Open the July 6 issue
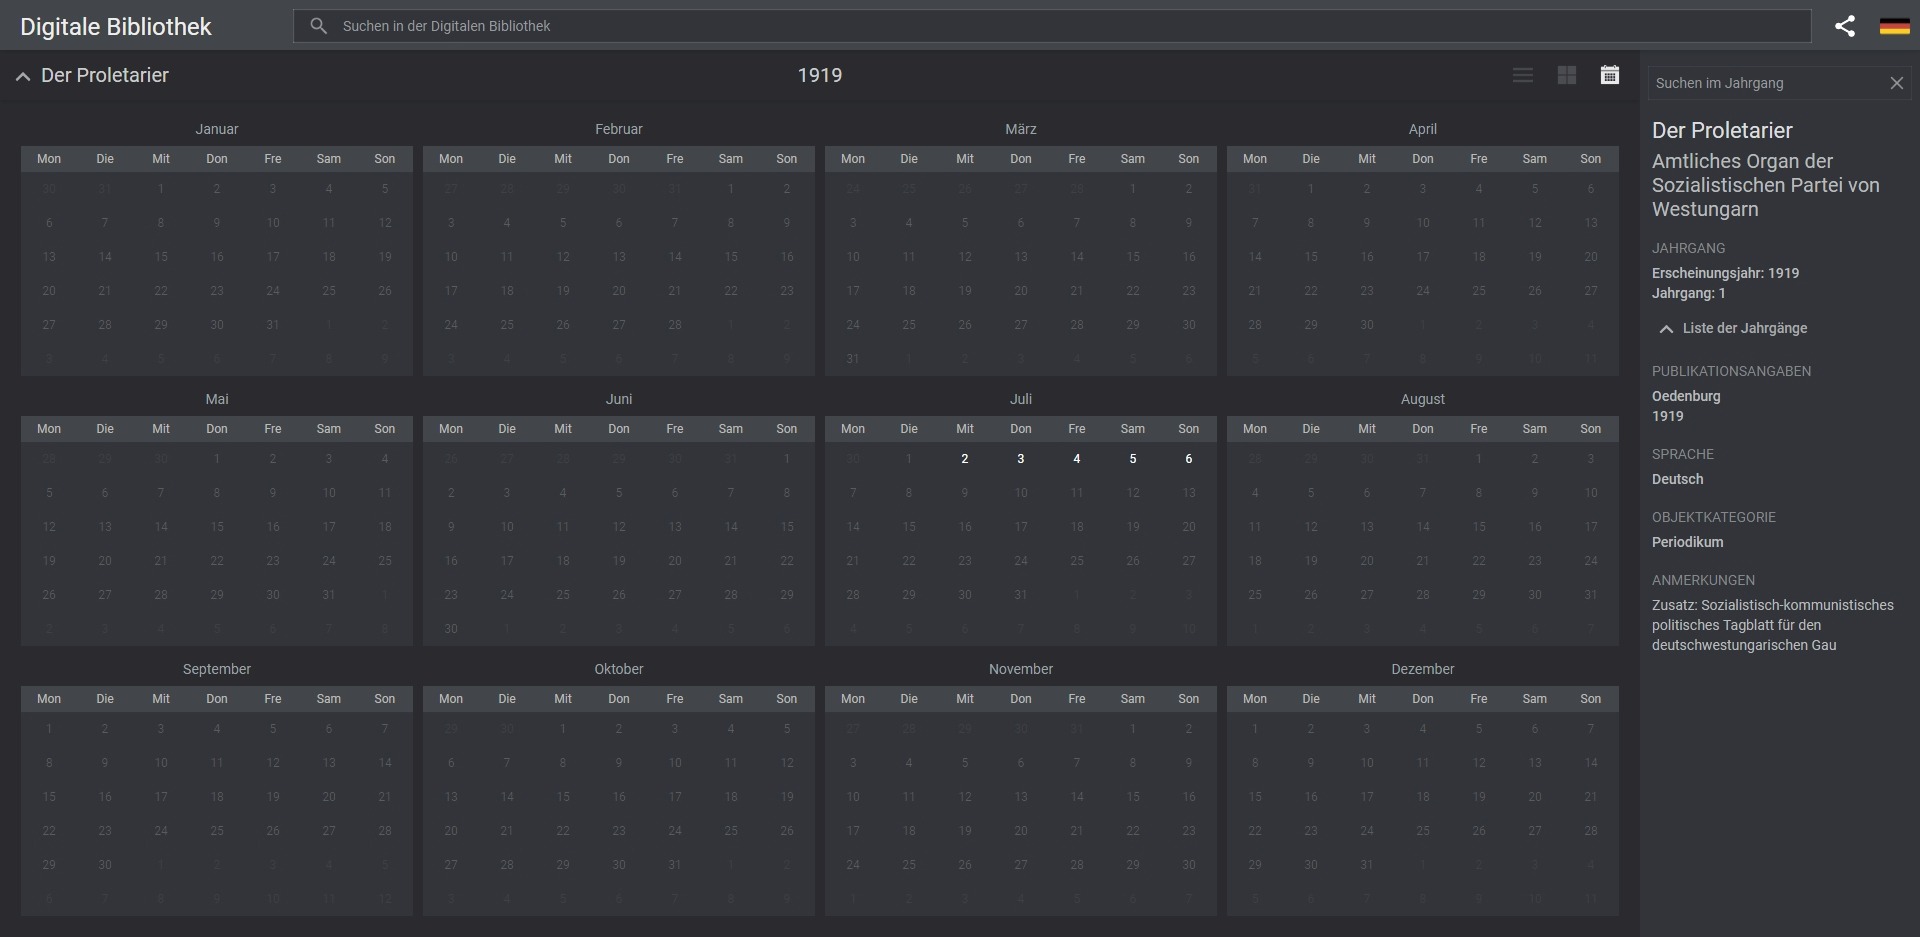Screen dimensions: 1920x937 pyautogui.click(x=1189, y=459)
